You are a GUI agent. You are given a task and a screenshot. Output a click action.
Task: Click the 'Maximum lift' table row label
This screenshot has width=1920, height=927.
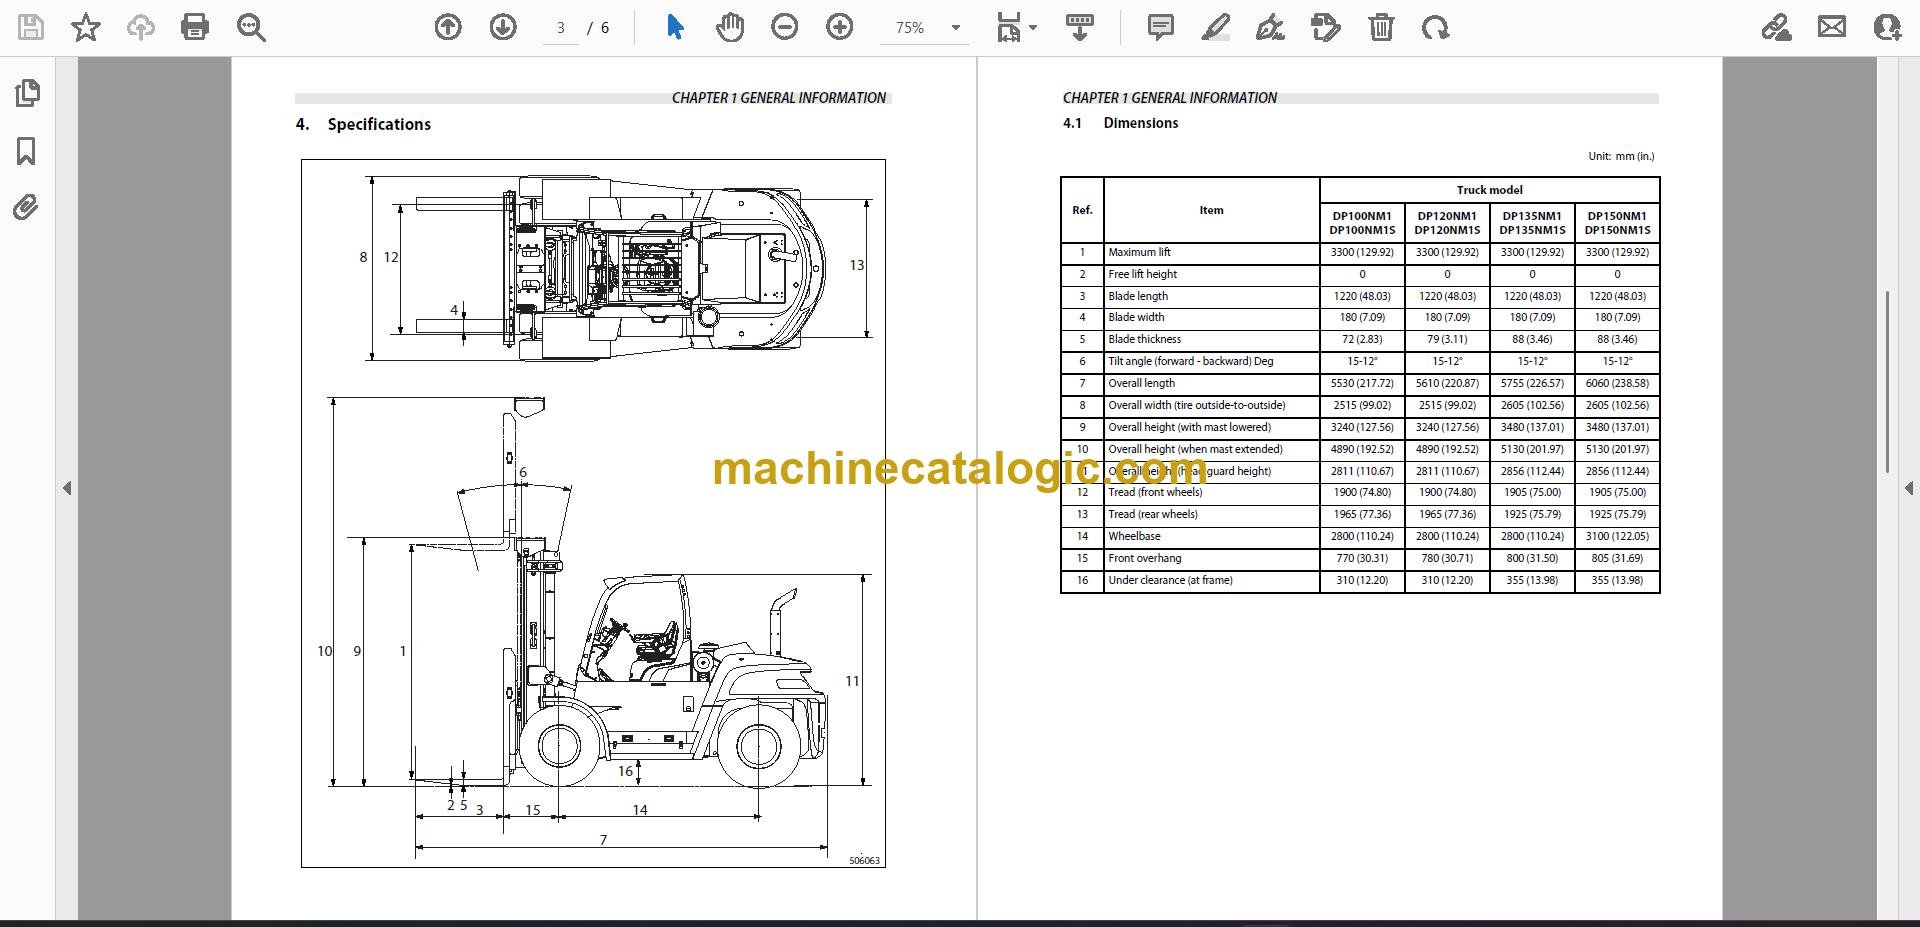(1139, 252)
